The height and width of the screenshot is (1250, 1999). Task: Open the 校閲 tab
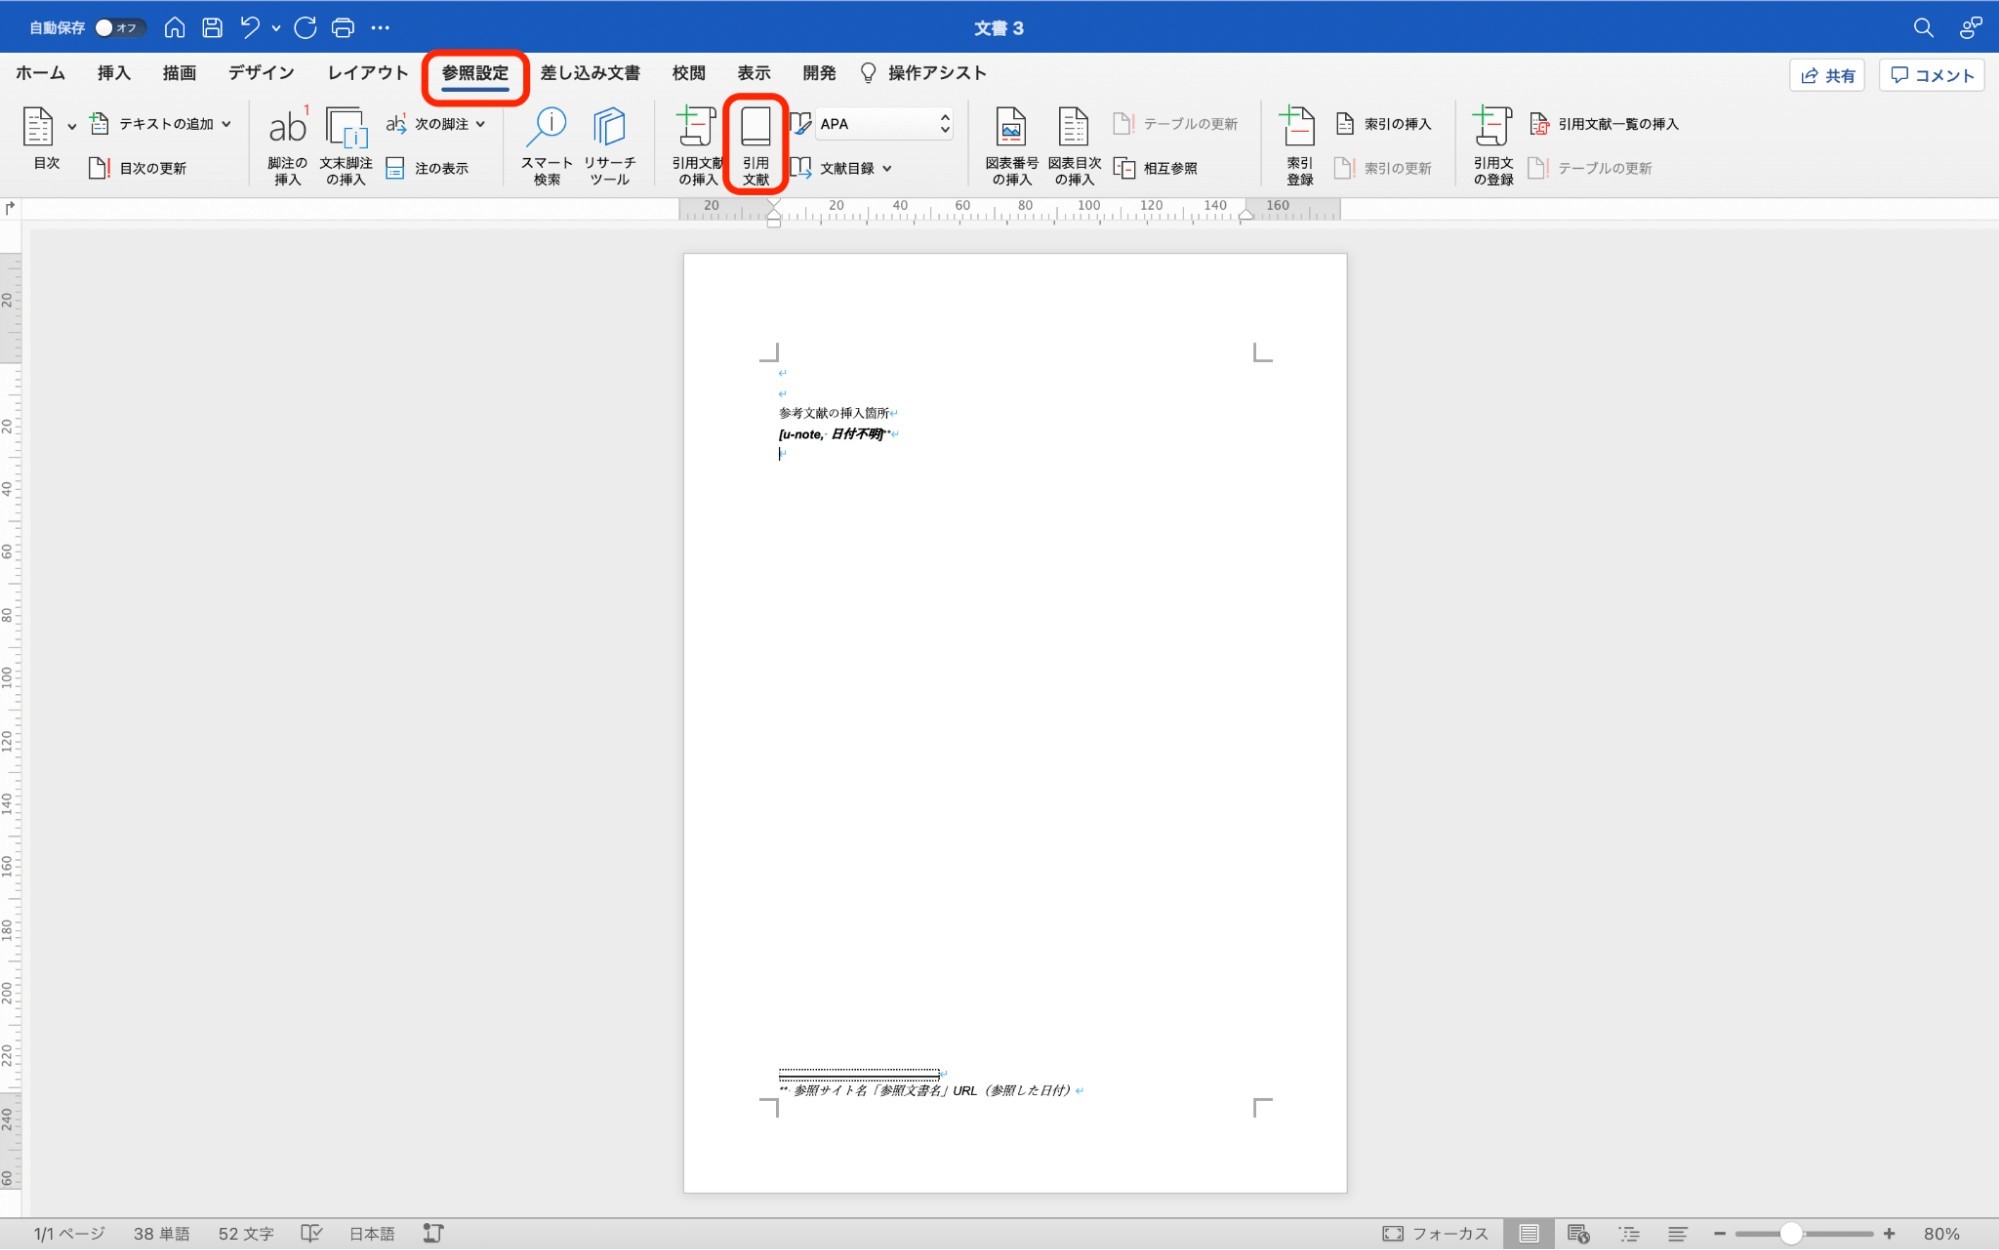click(x=689, y=73)
